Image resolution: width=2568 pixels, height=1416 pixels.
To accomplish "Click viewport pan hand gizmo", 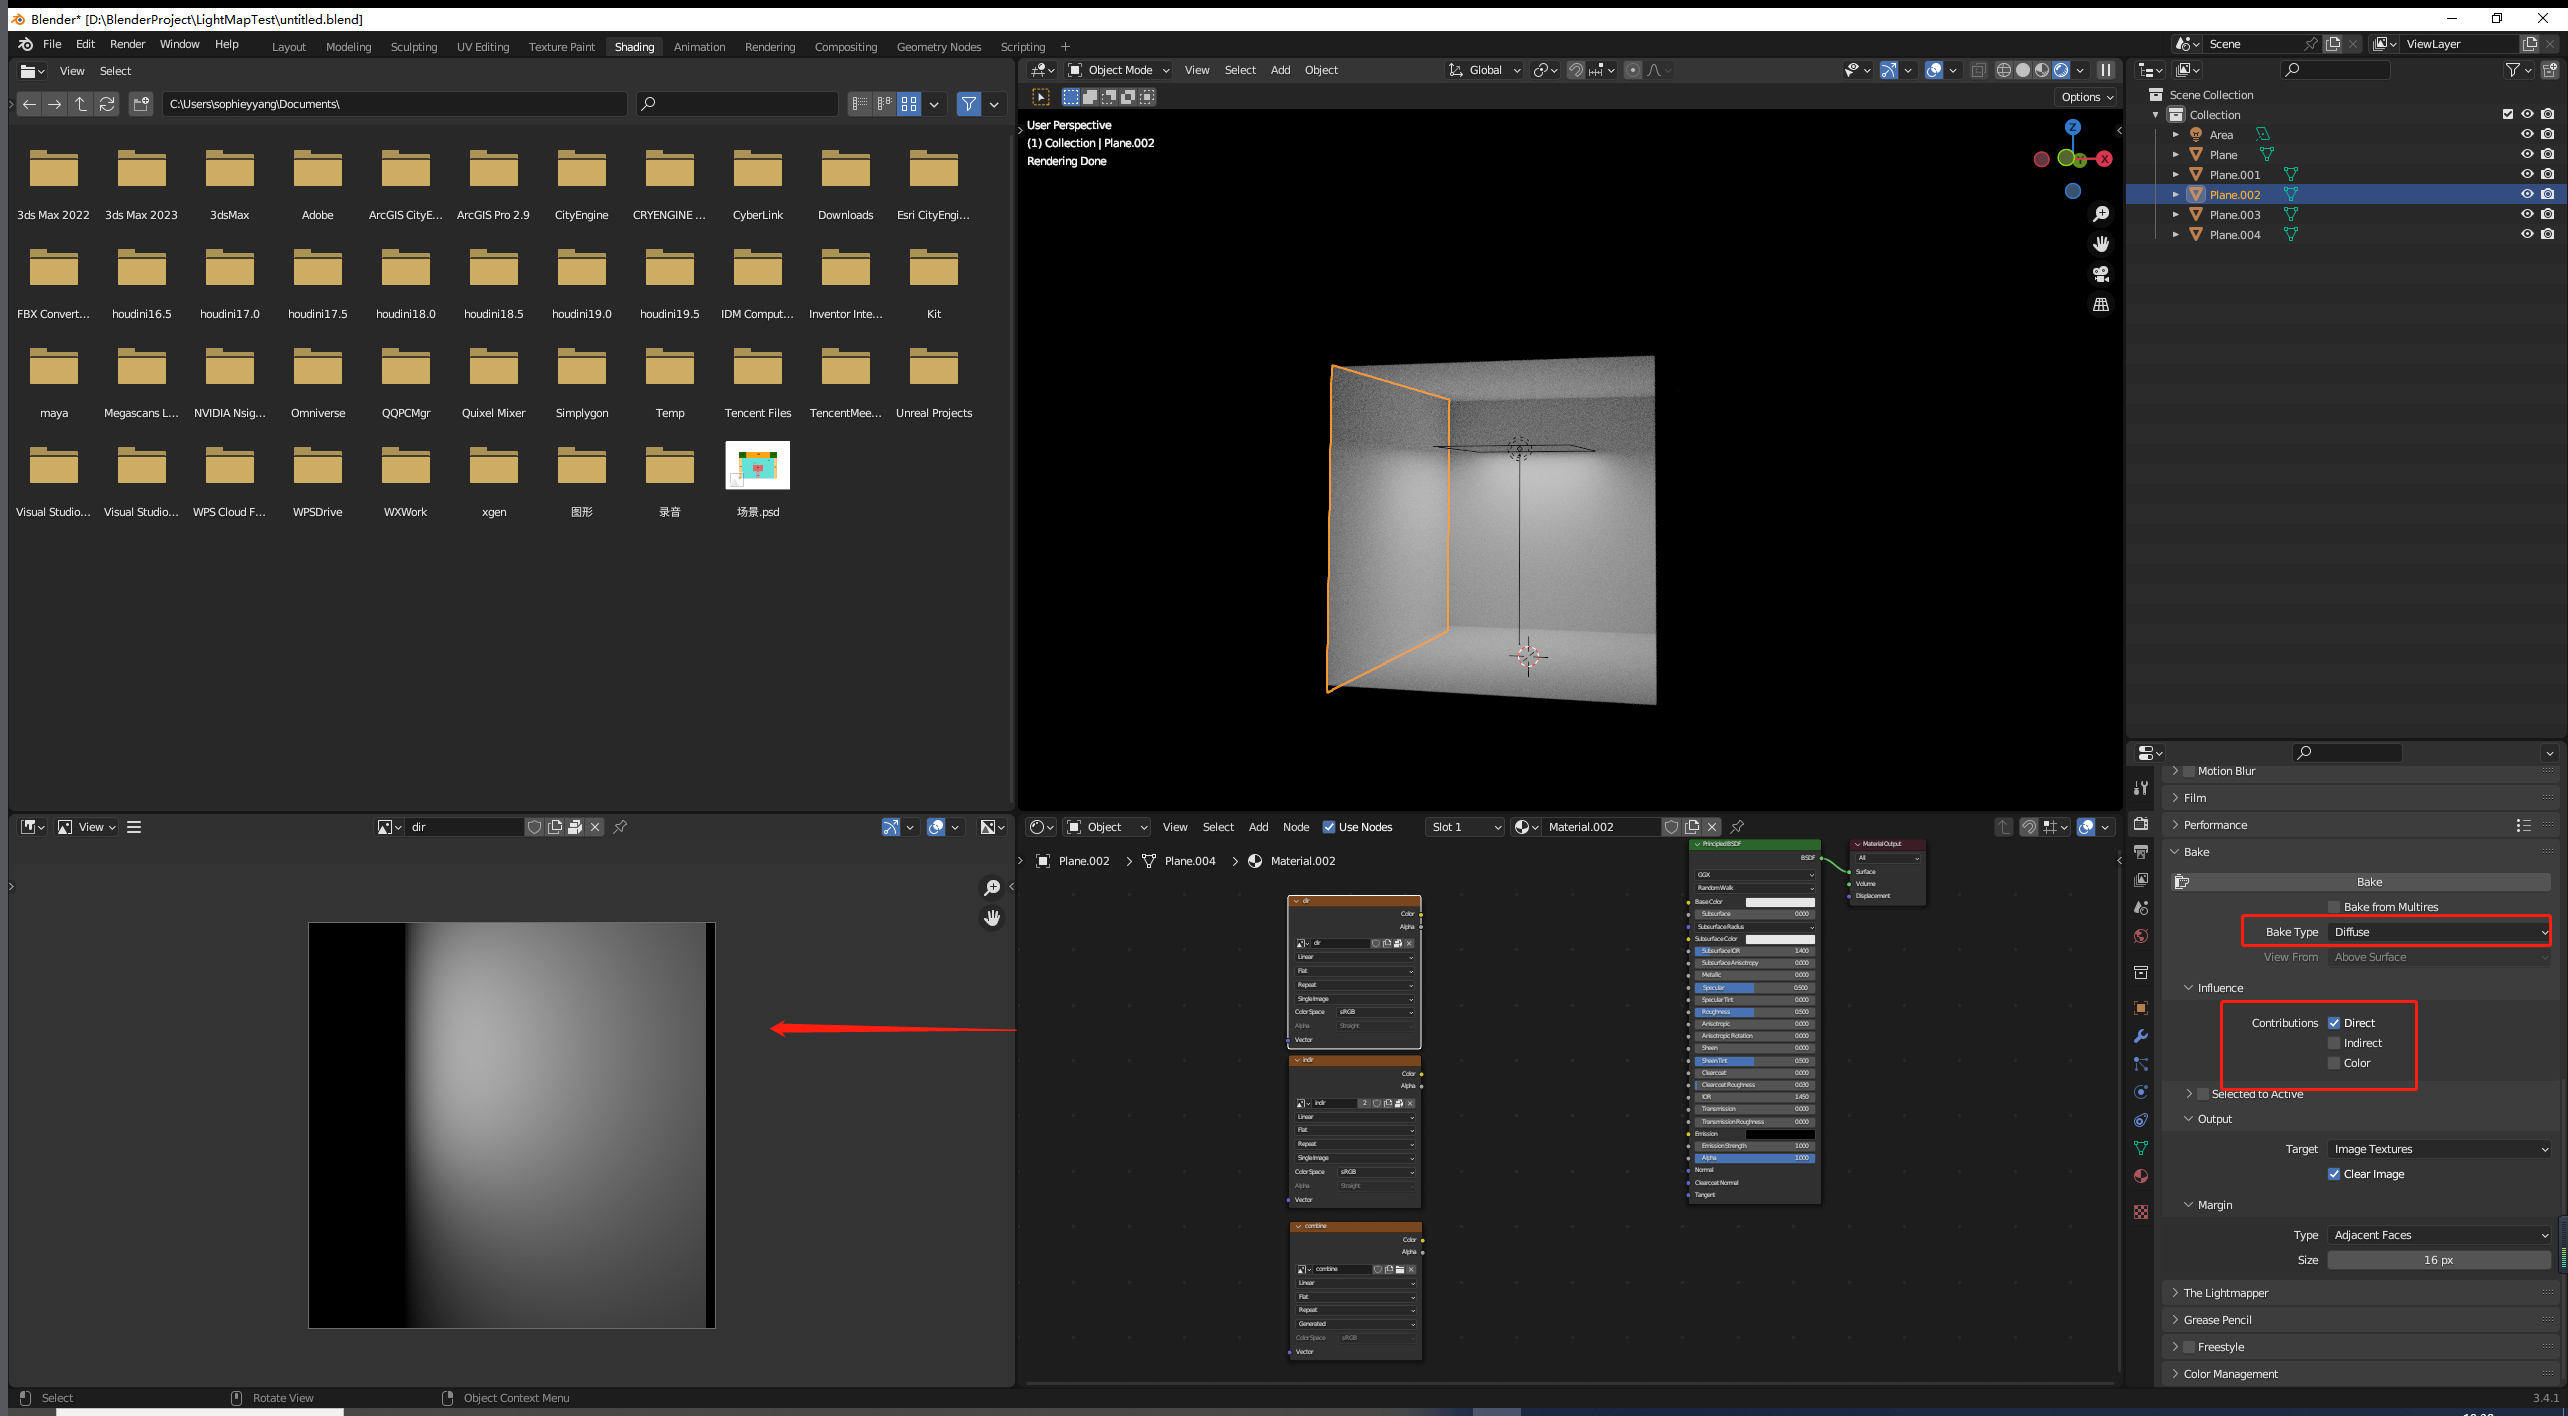I will 2101,244.
